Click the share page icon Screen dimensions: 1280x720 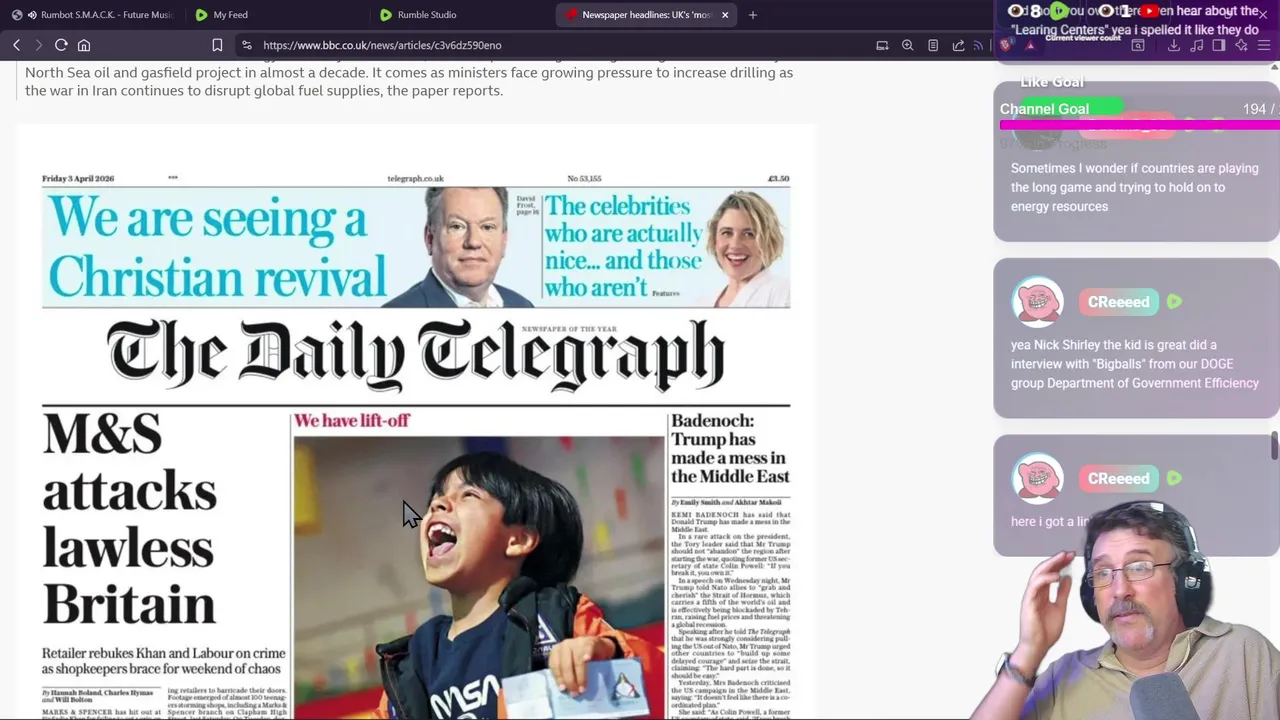[x=958, y=45]
